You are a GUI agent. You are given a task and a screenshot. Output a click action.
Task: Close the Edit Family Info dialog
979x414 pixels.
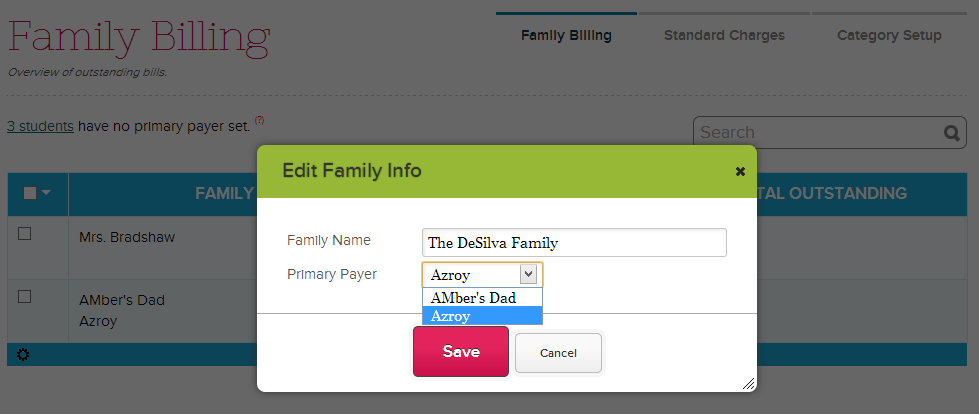740,171
